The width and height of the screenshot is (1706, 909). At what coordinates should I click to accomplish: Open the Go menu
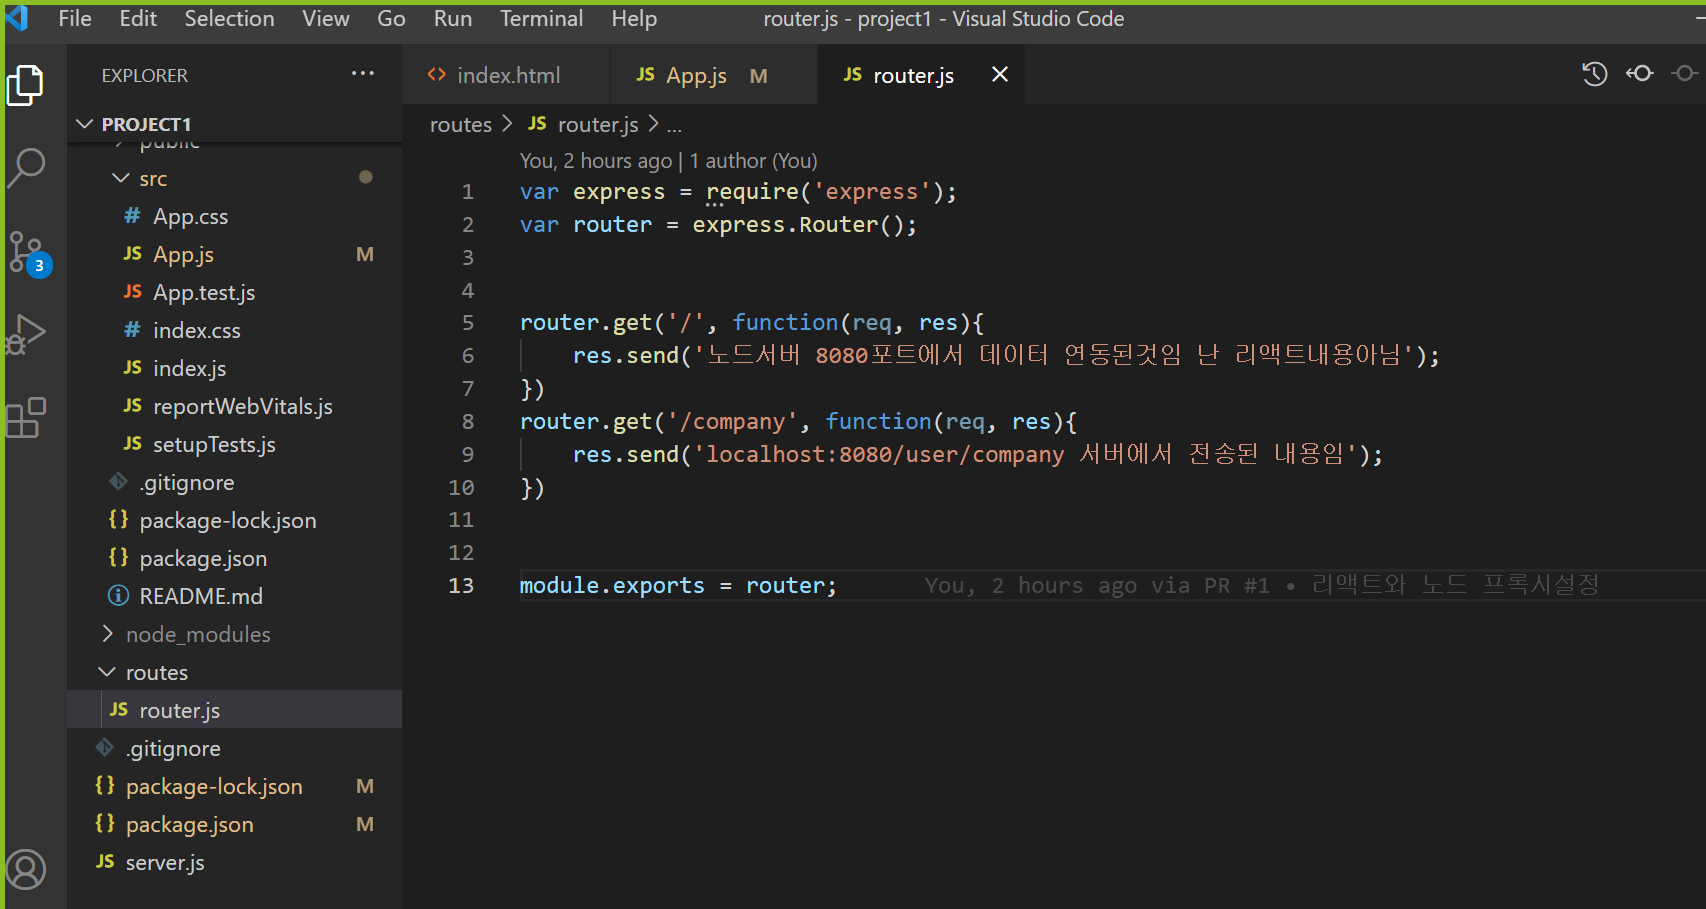(x=390, y=18)
